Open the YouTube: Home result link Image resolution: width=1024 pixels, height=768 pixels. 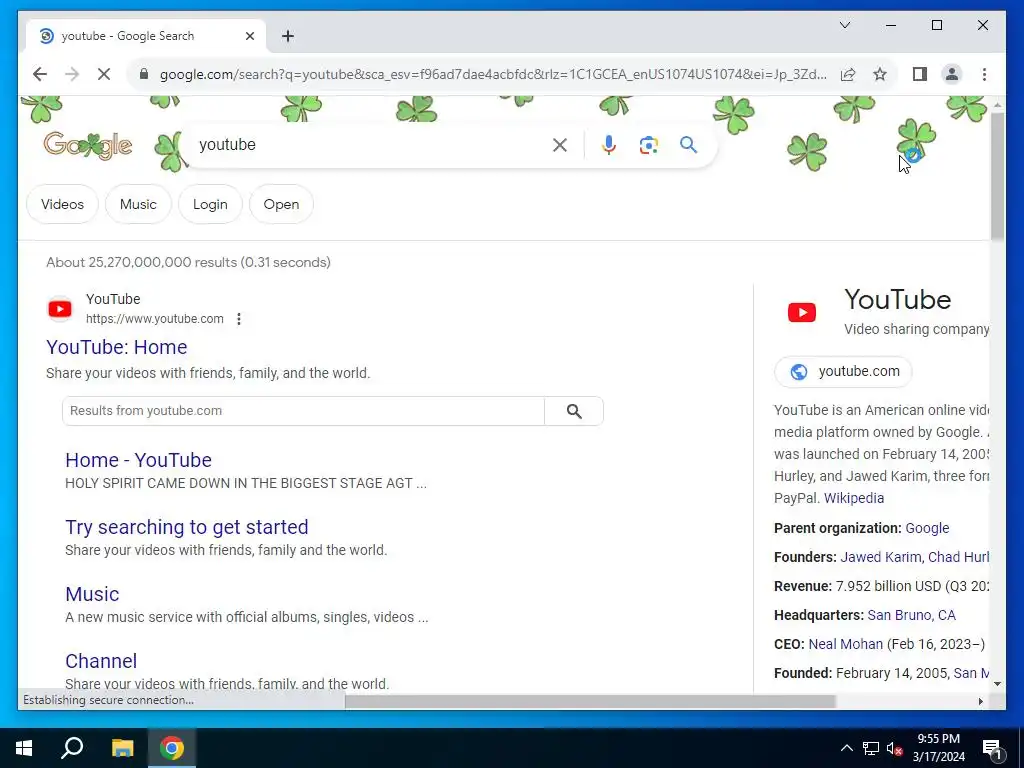click(x=117, y=347)
